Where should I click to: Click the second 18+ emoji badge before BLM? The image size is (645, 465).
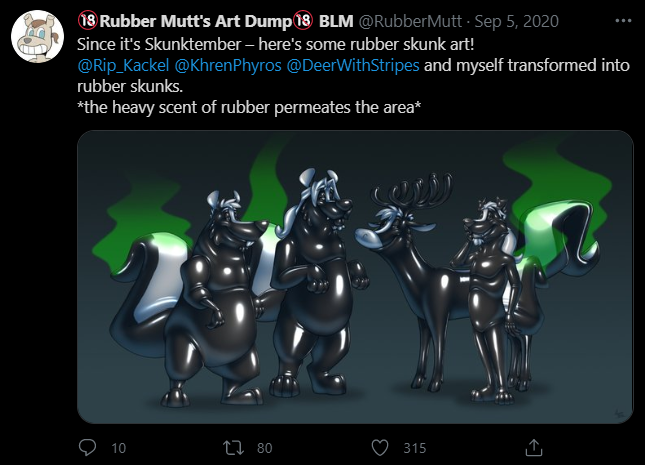pos(303,20)
